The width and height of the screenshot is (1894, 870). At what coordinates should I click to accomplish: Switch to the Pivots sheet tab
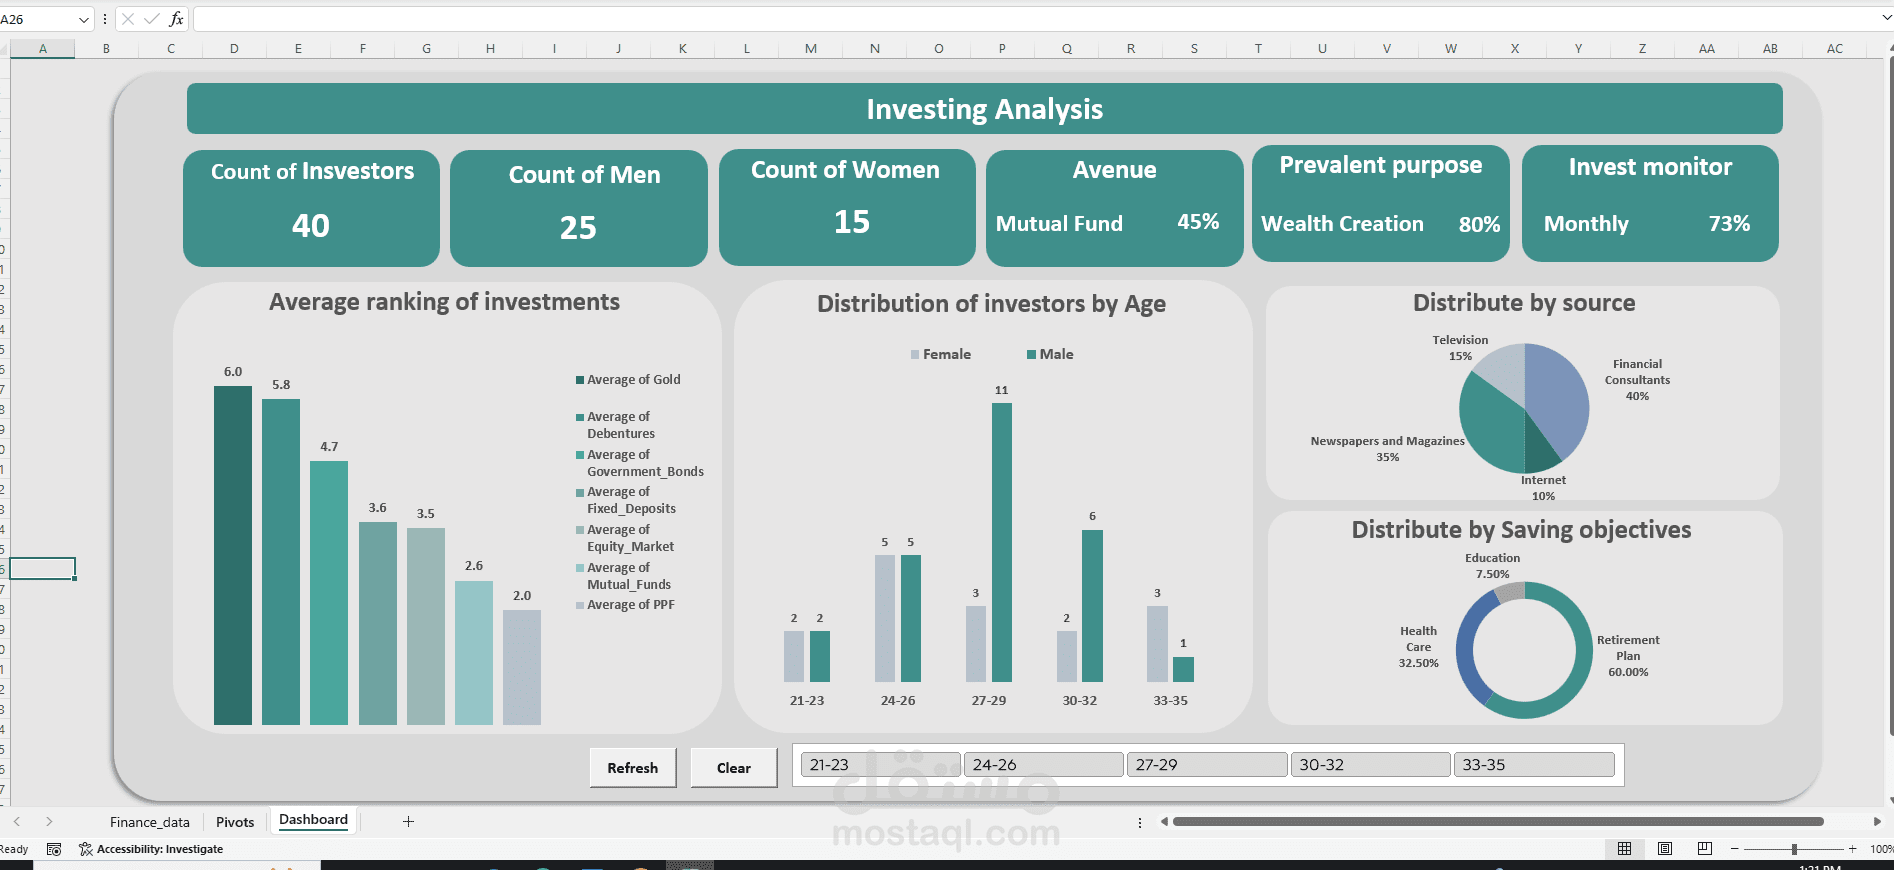(x=235, y=822)
